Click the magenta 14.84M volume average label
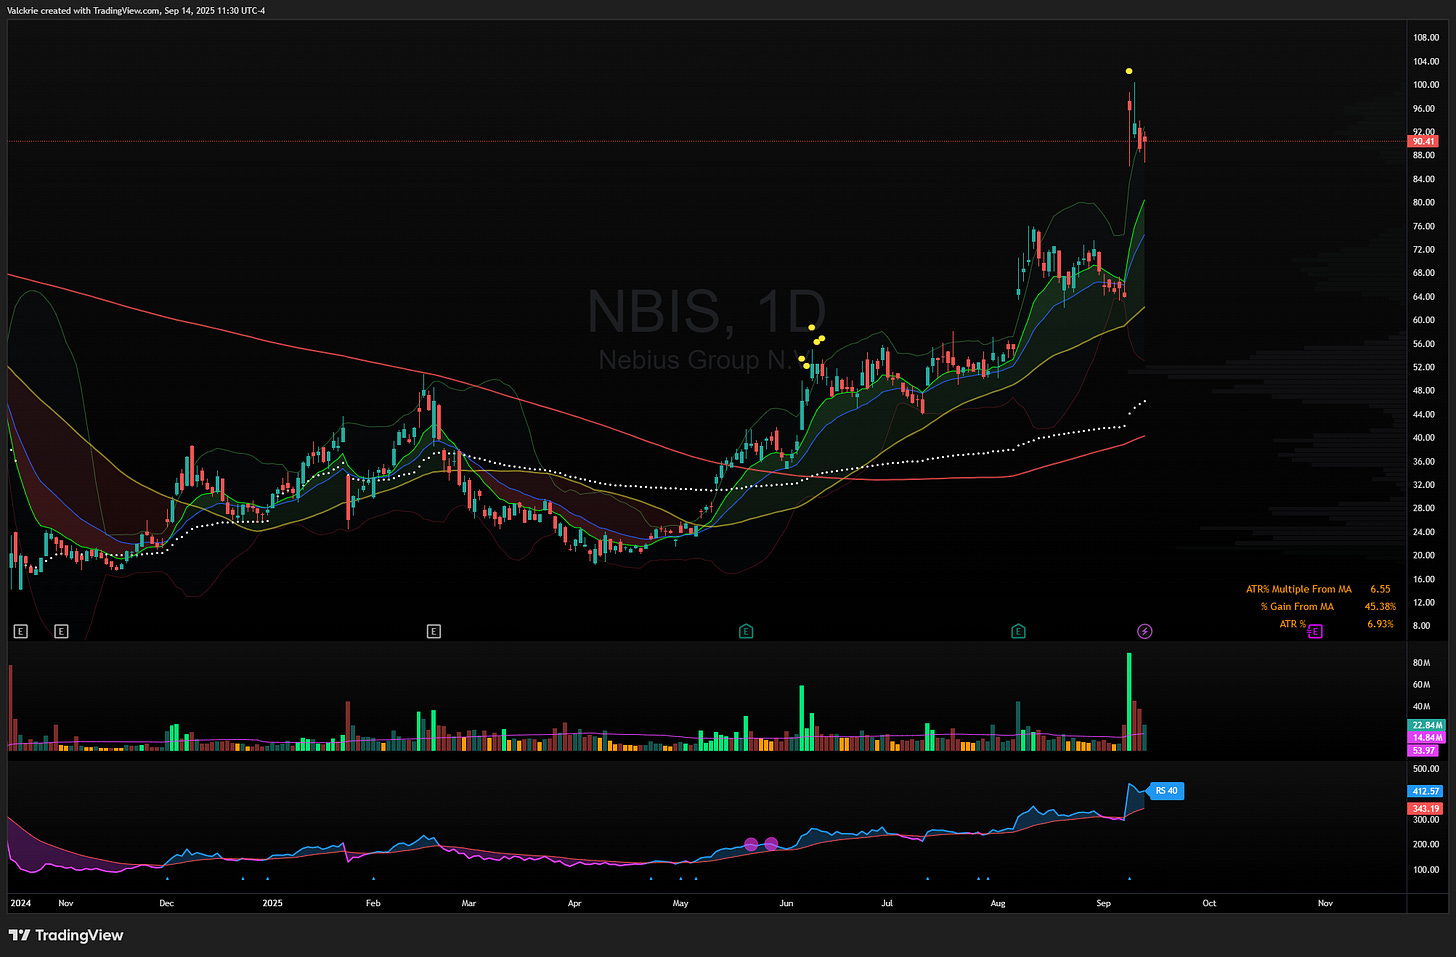 [1426, 737]
